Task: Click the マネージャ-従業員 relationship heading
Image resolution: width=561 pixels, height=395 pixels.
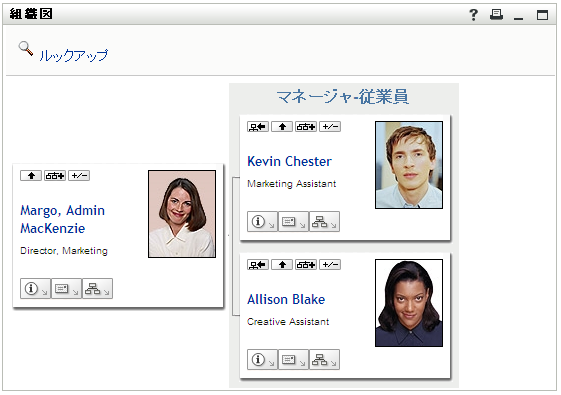Action: [x=343, y=97]
